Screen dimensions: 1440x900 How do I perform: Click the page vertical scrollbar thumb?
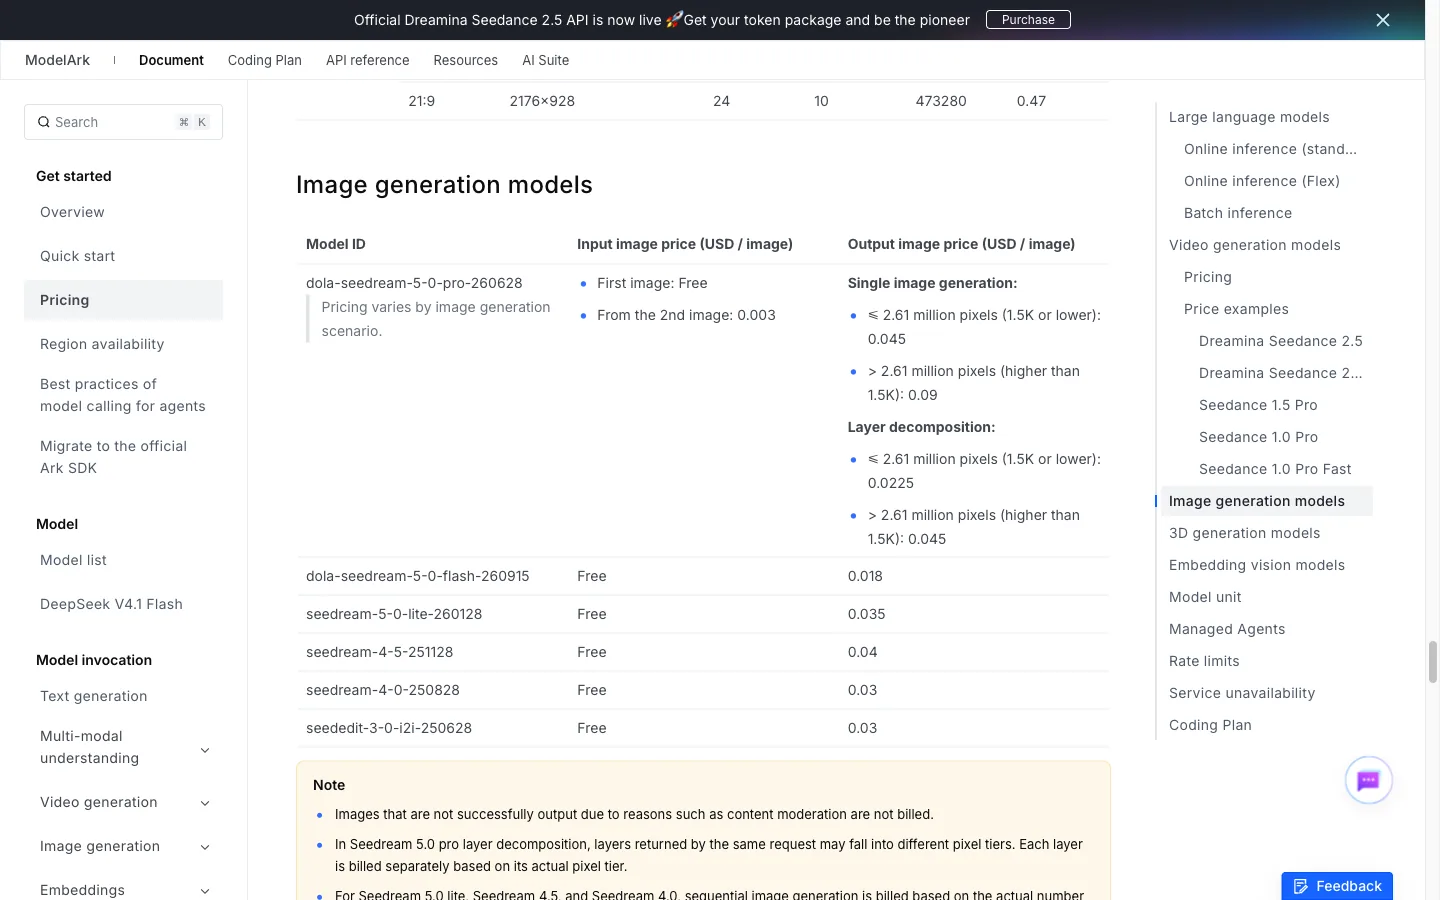point(1433,662)
